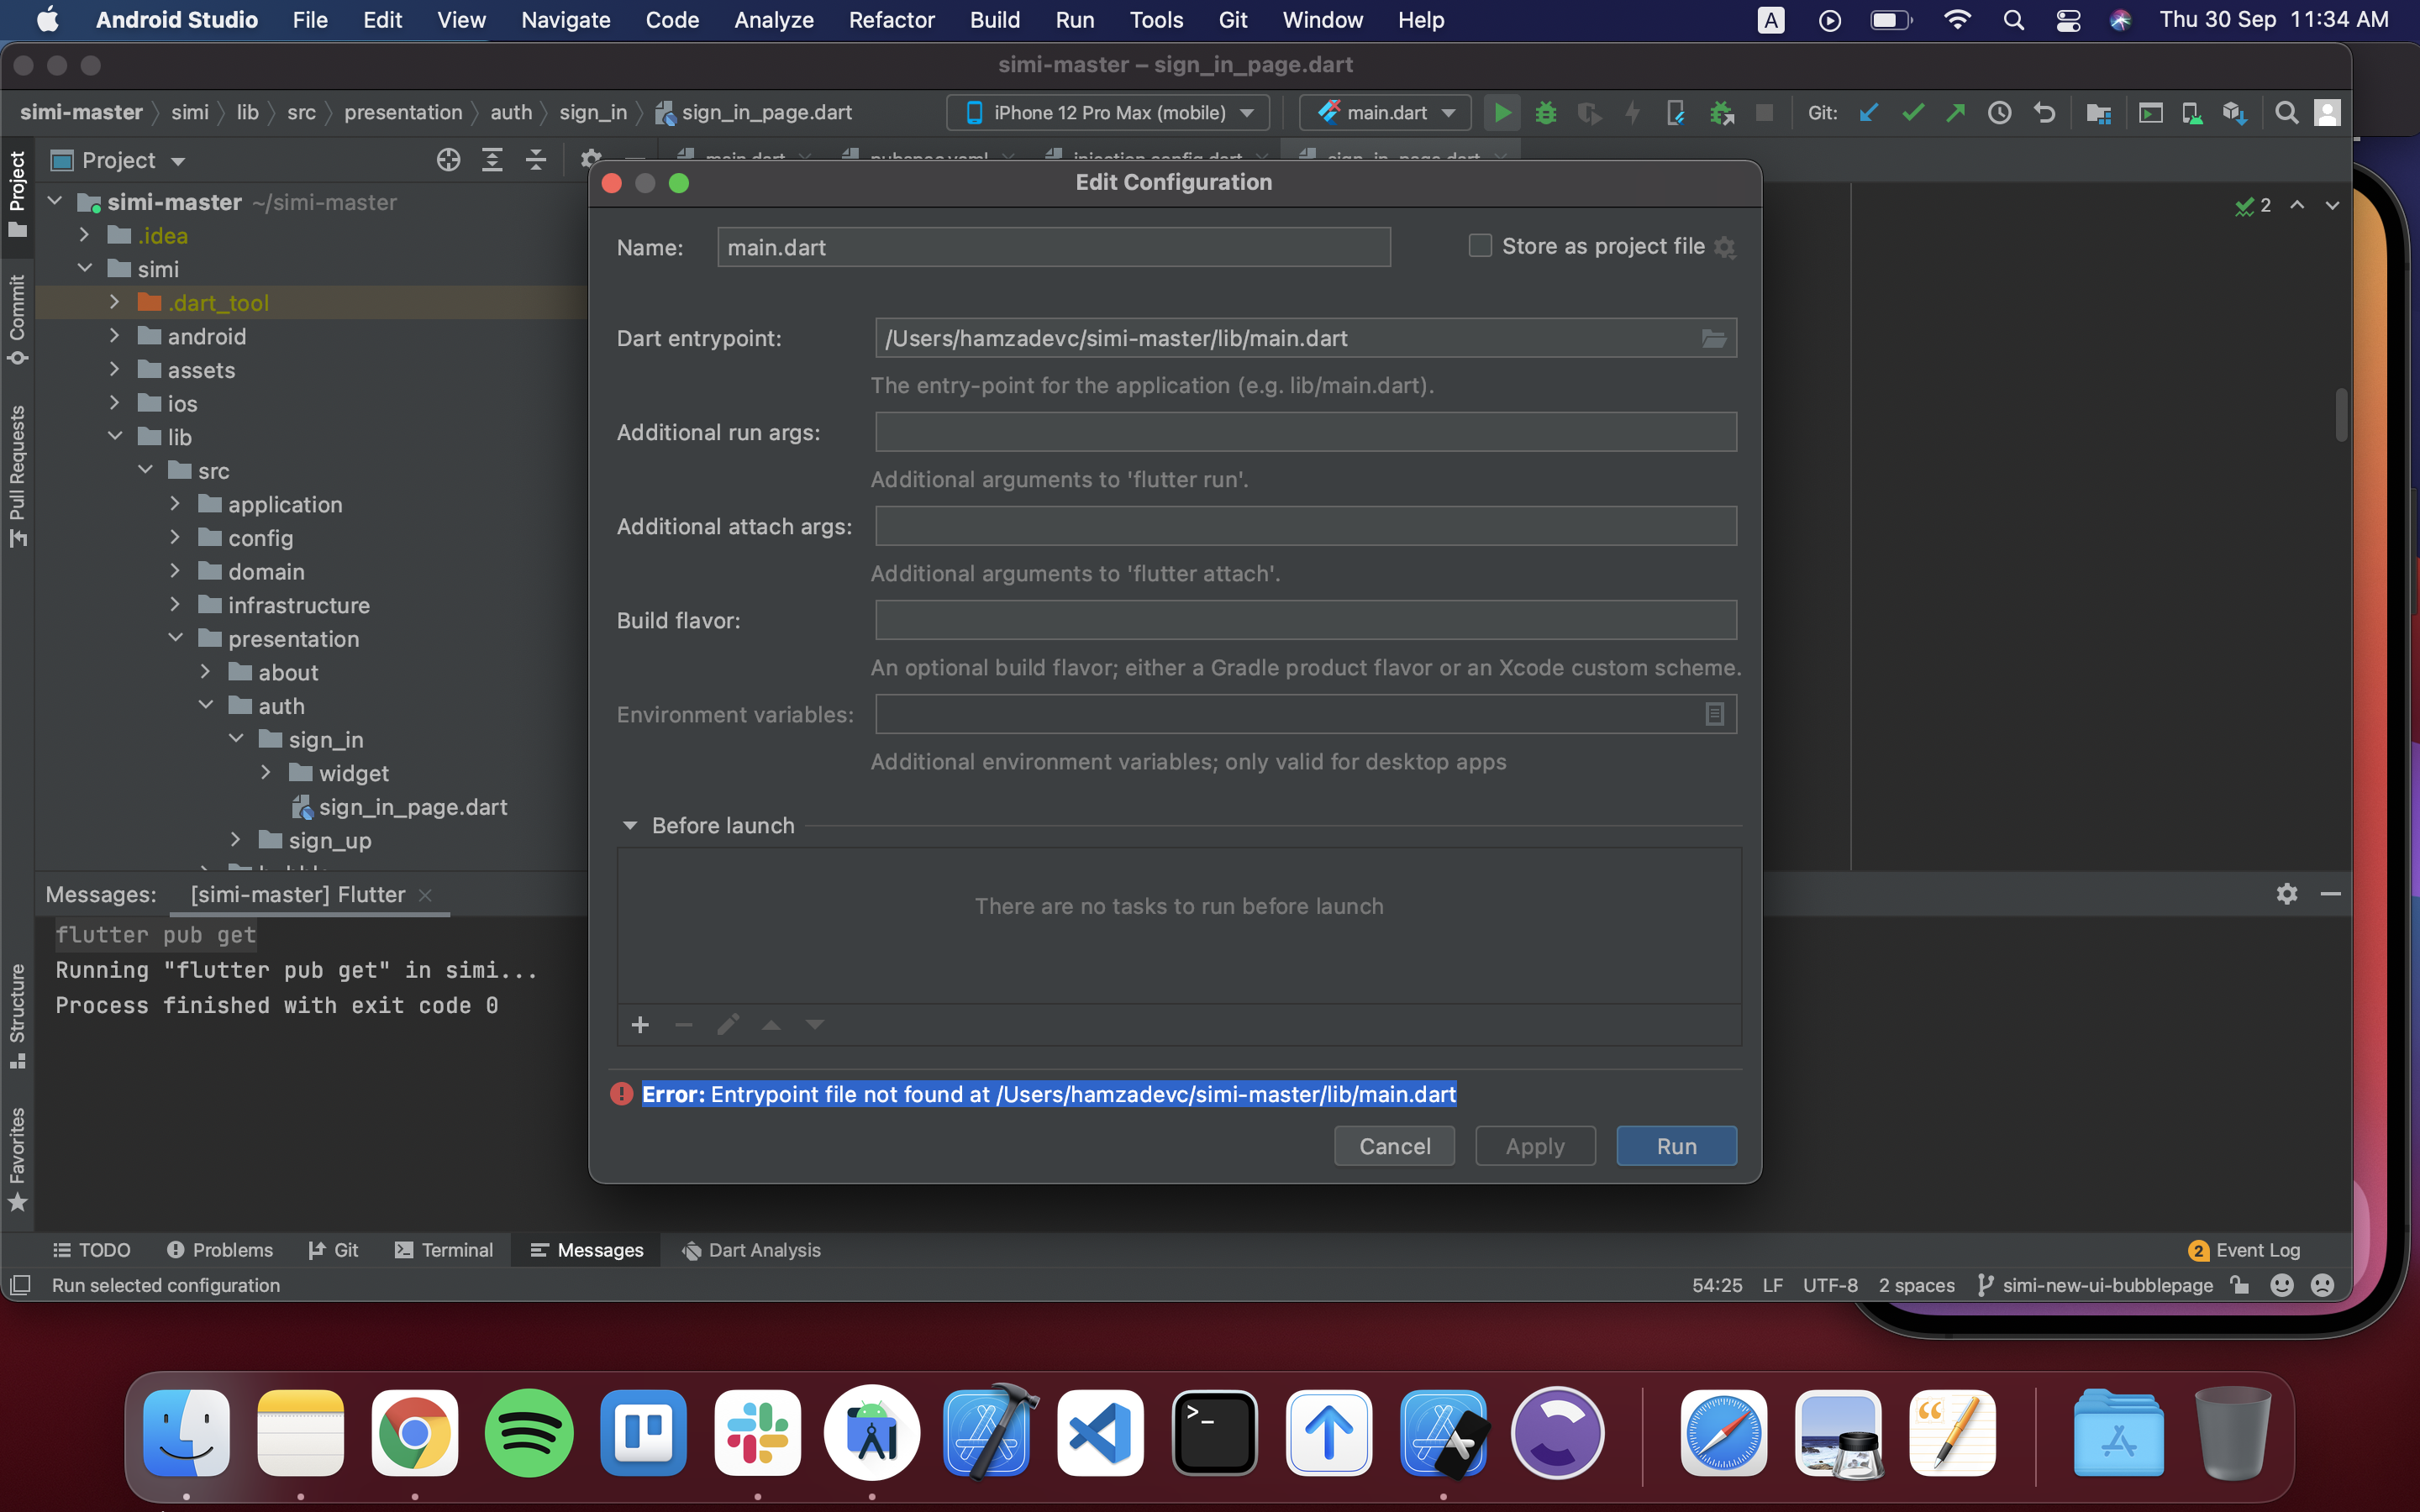Viewport: 2420px width, 1512px height.
Task: Add a before launch task plus icon
Action: [x=641, y=1025]
